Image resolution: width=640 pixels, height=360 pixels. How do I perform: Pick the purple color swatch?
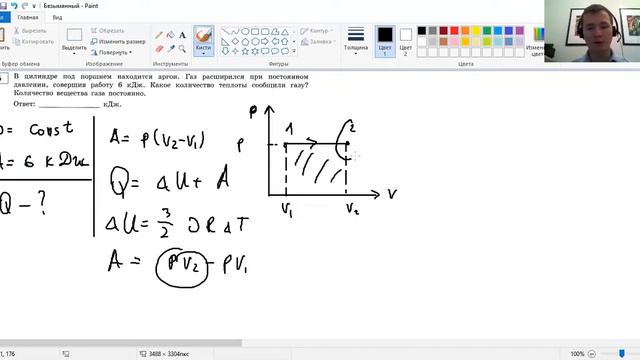520,31
